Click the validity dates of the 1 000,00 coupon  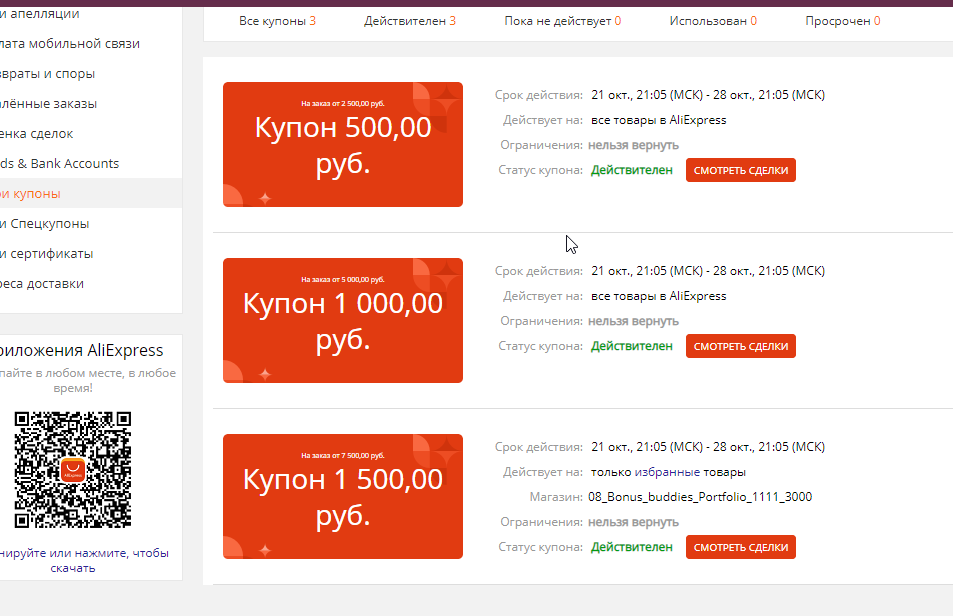708,271
